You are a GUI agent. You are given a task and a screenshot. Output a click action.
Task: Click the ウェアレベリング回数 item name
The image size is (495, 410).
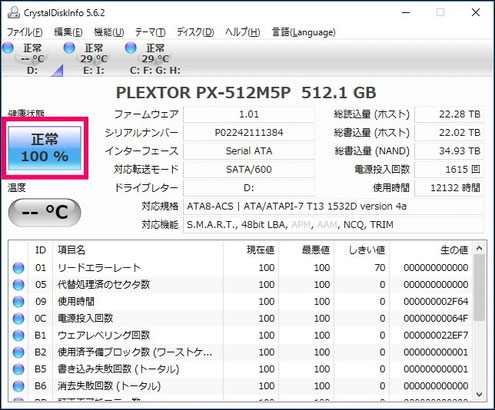104,335
